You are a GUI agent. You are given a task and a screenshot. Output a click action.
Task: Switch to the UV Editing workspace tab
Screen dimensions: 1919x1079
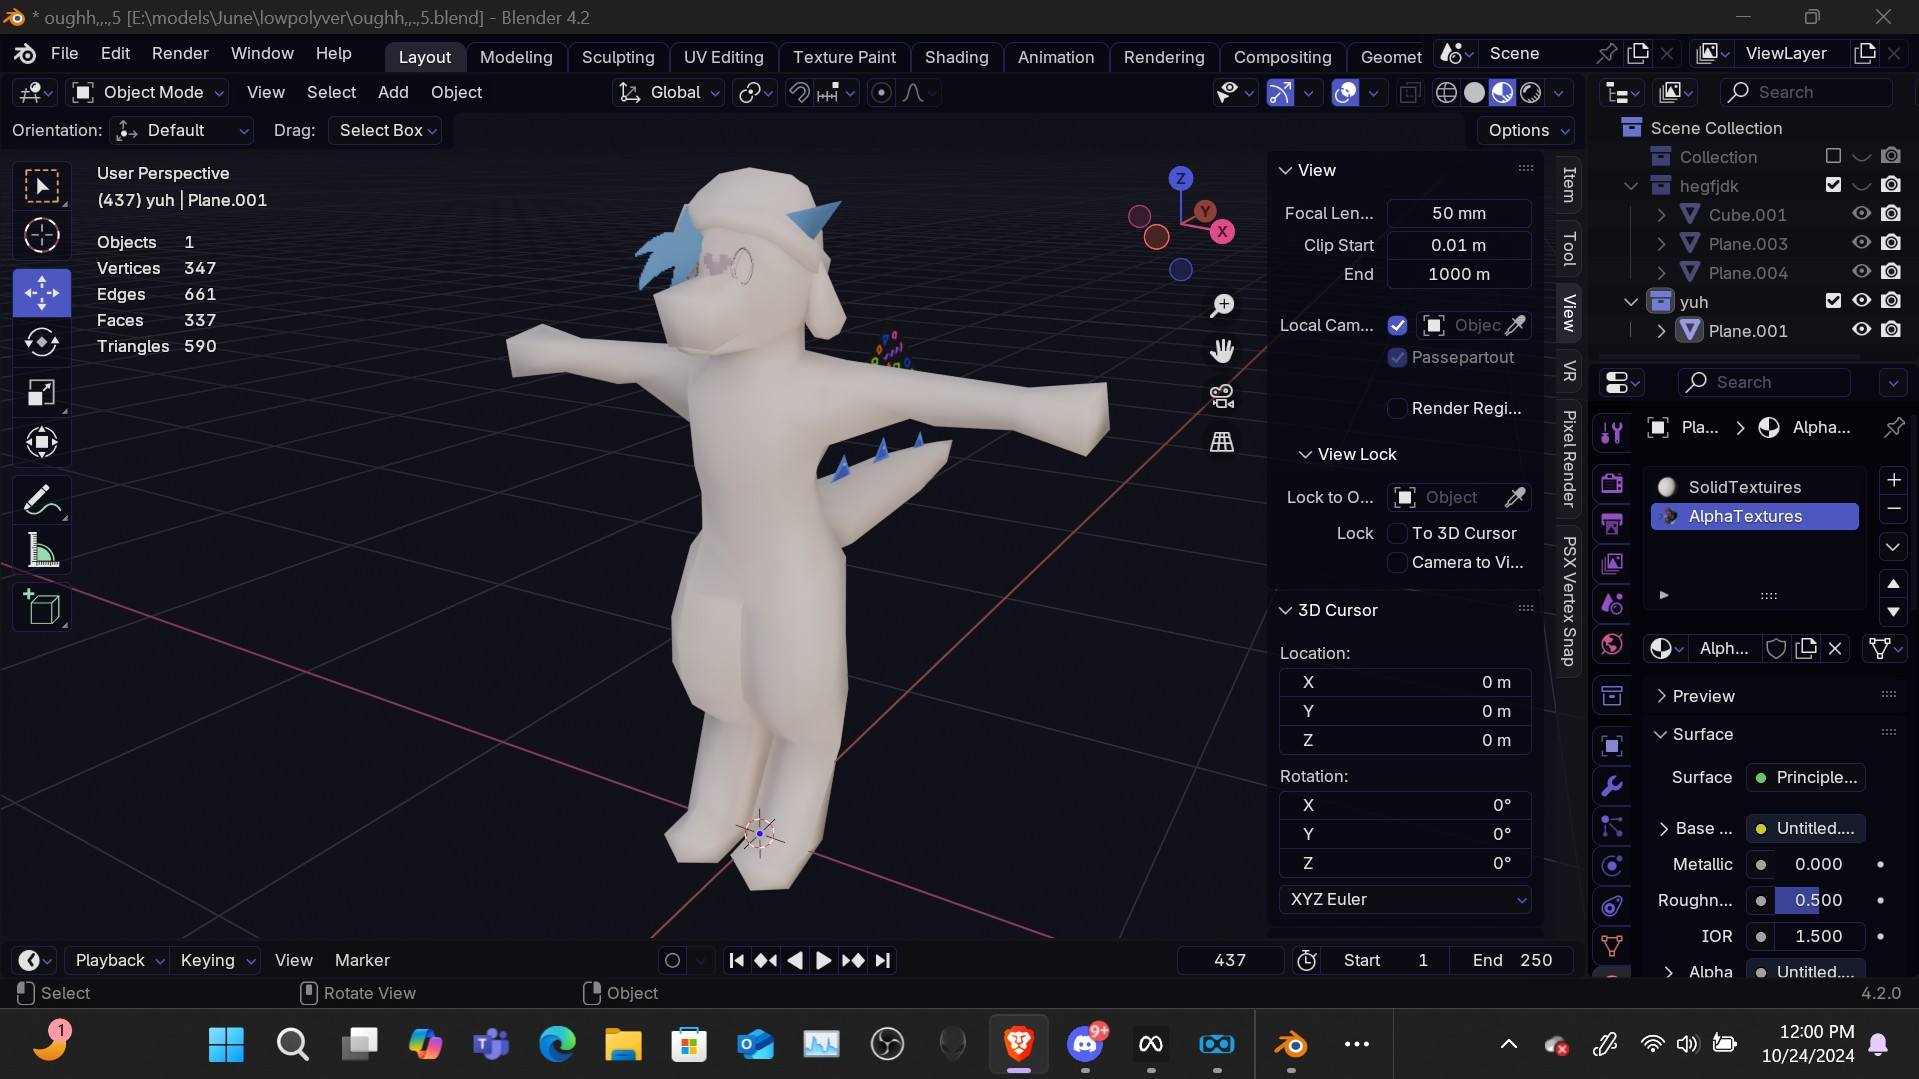pos(723,57)
